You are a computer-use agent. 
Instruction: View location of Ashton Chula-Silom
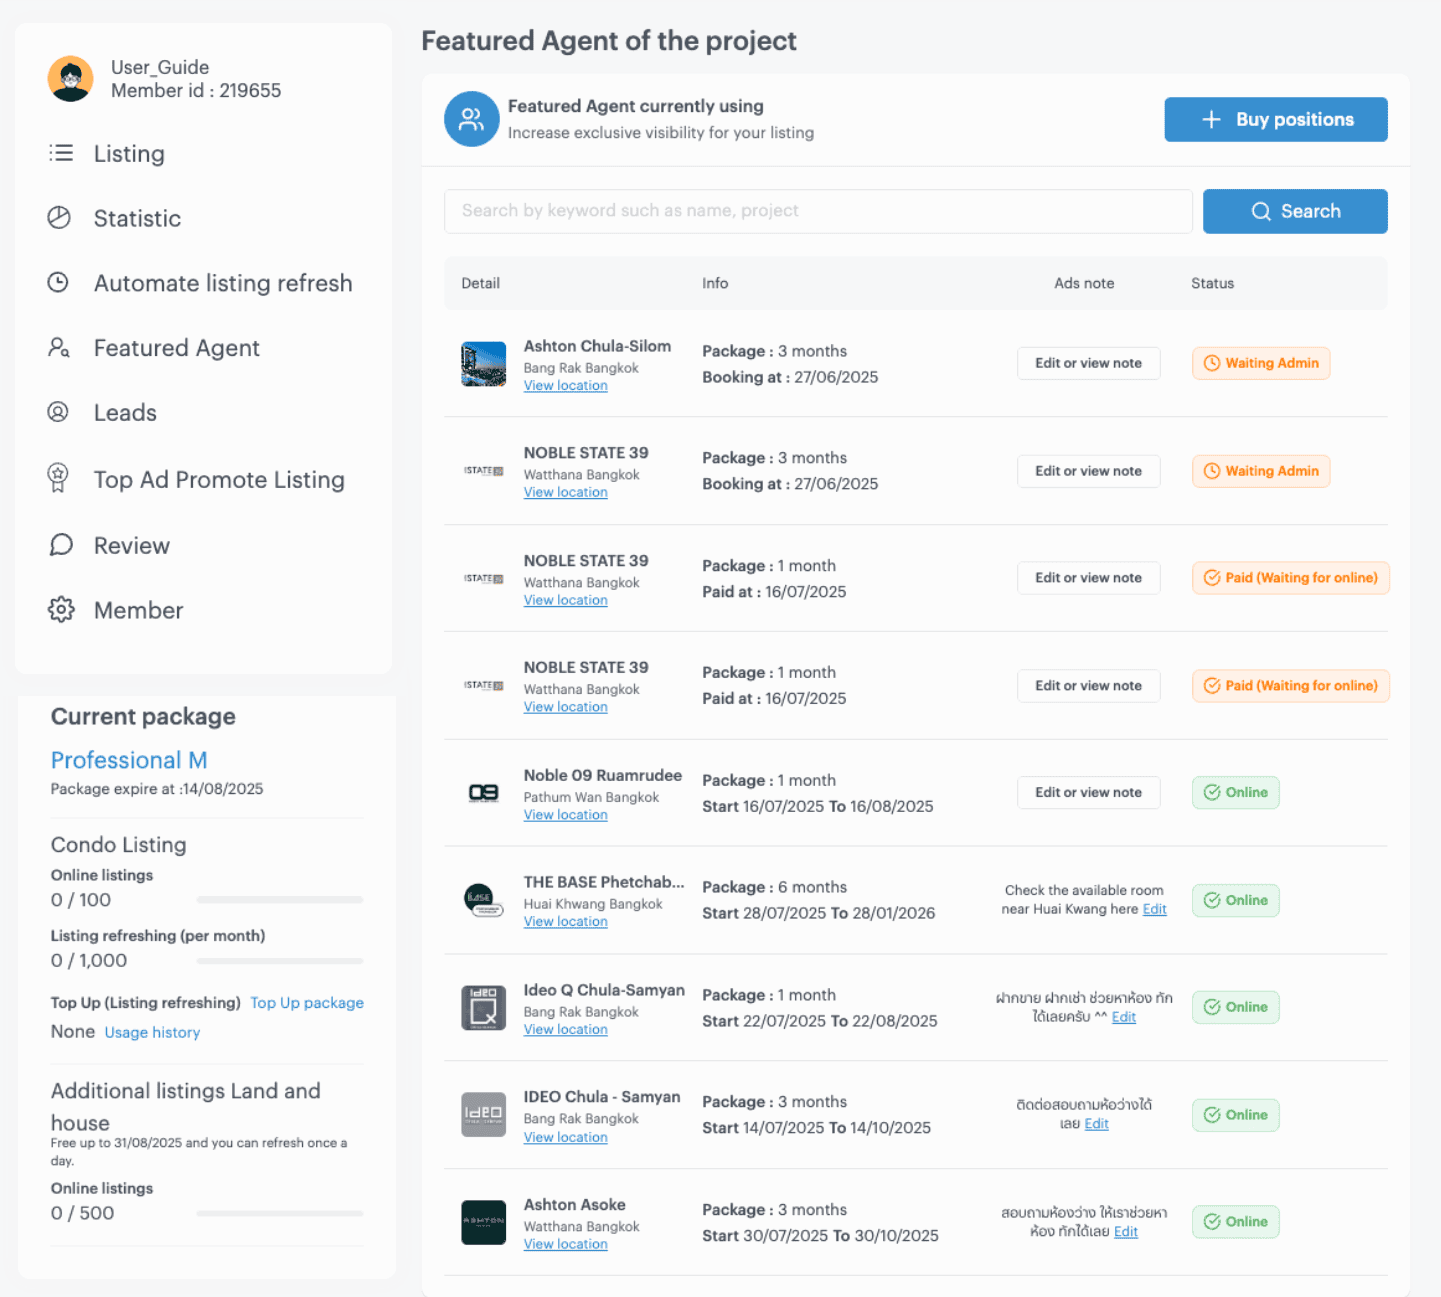click(565, 386)
